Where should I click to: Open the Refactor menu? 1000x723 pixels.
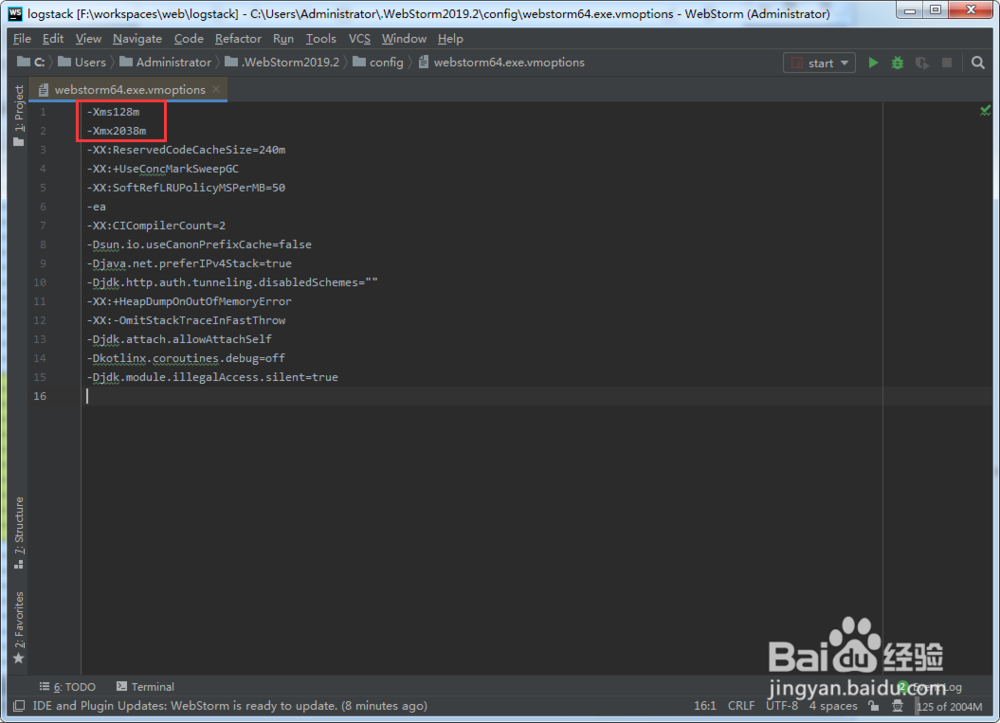point(238,38)
